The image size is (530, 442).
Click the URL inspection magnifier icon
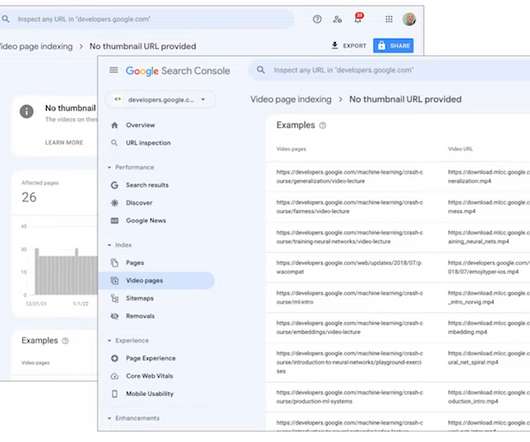coord(115,143)
